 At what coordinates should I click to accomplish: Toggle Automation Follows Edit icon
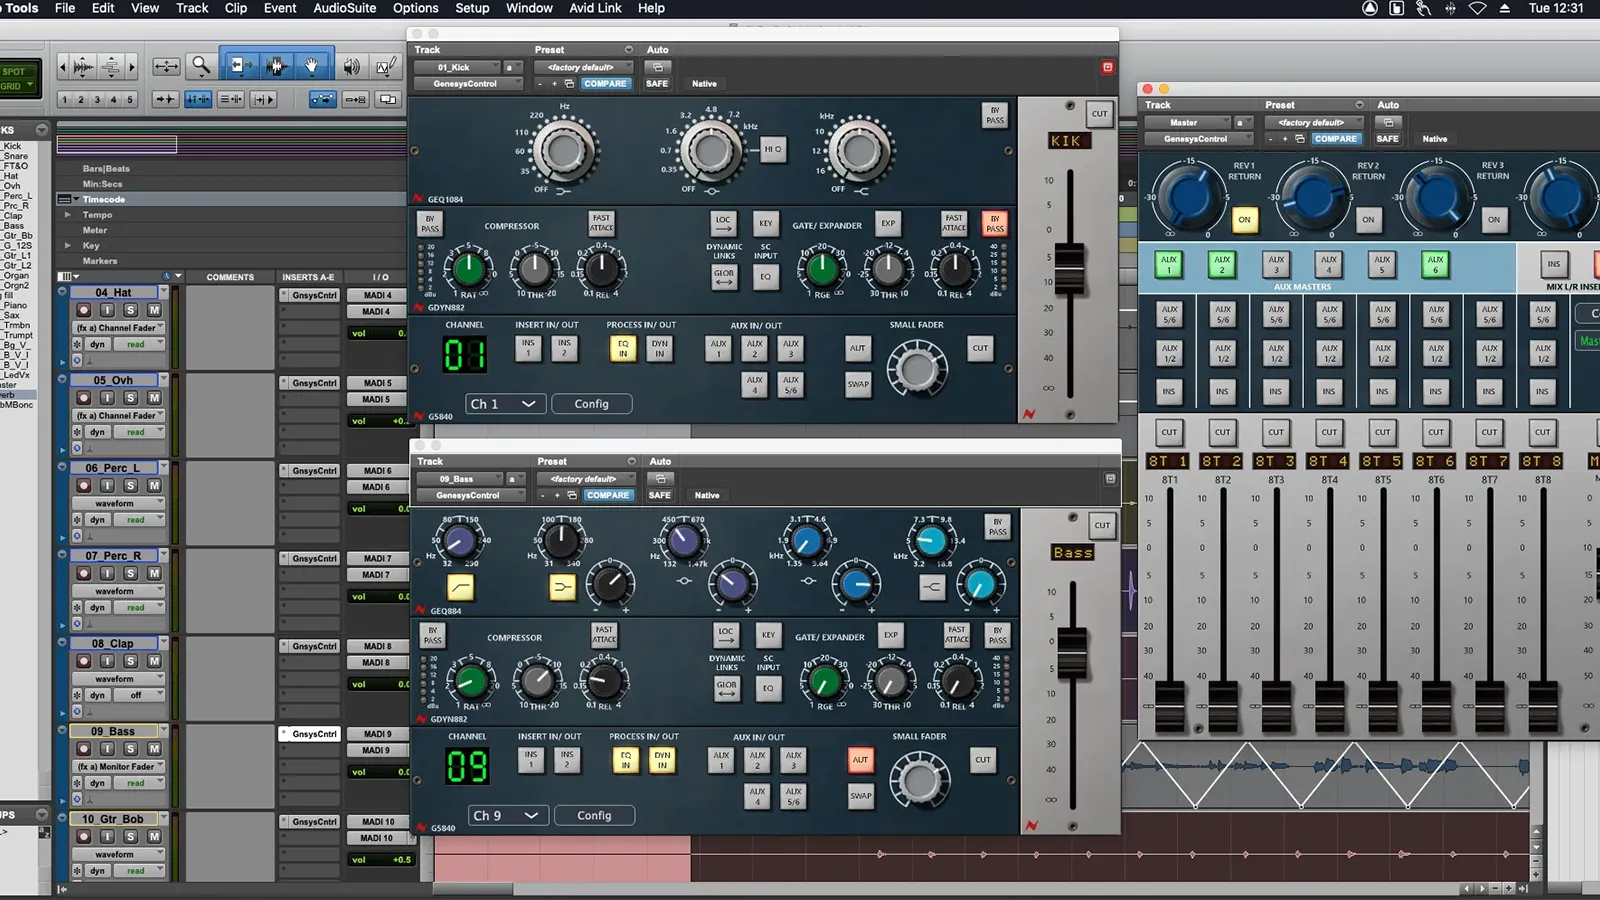pyautogui.click(x=322, y=99)
